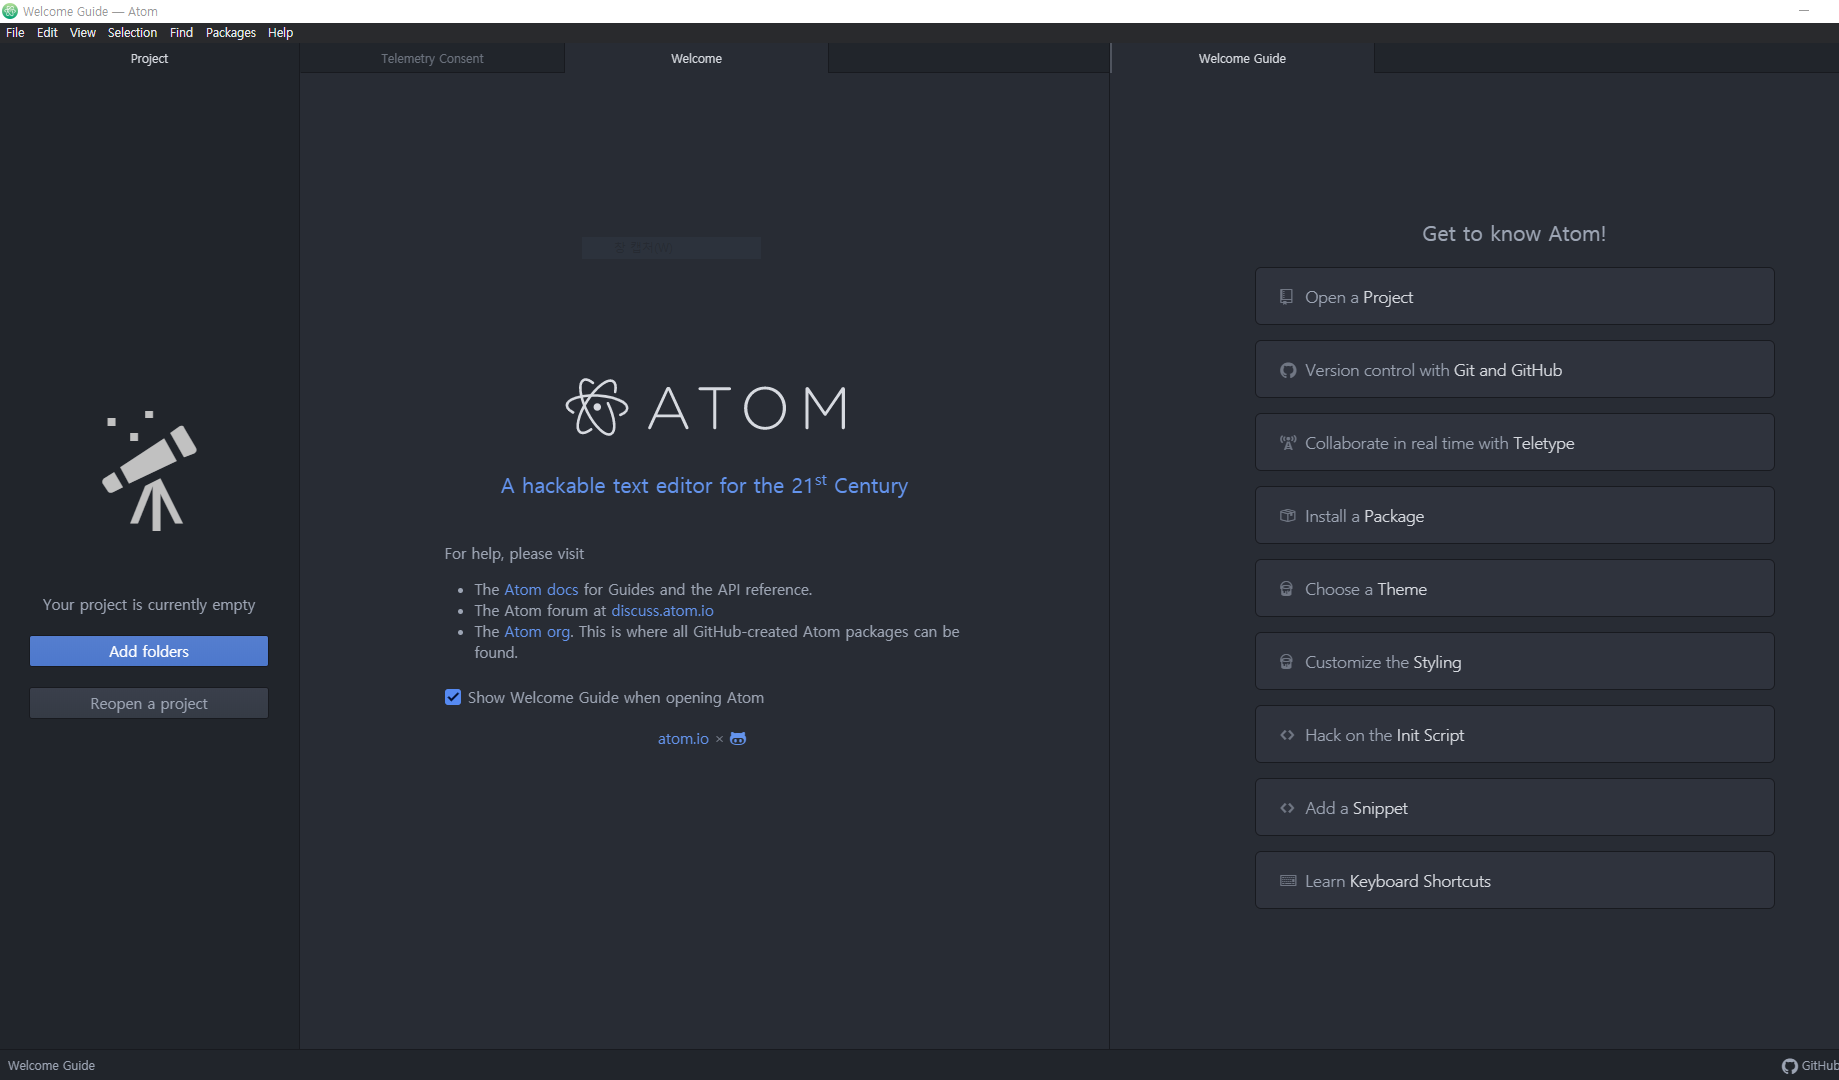Image resolution: width=1839 pixels, height=1080 pixels.
Task: Click the Reopen a project button
Action: point(149,703)
